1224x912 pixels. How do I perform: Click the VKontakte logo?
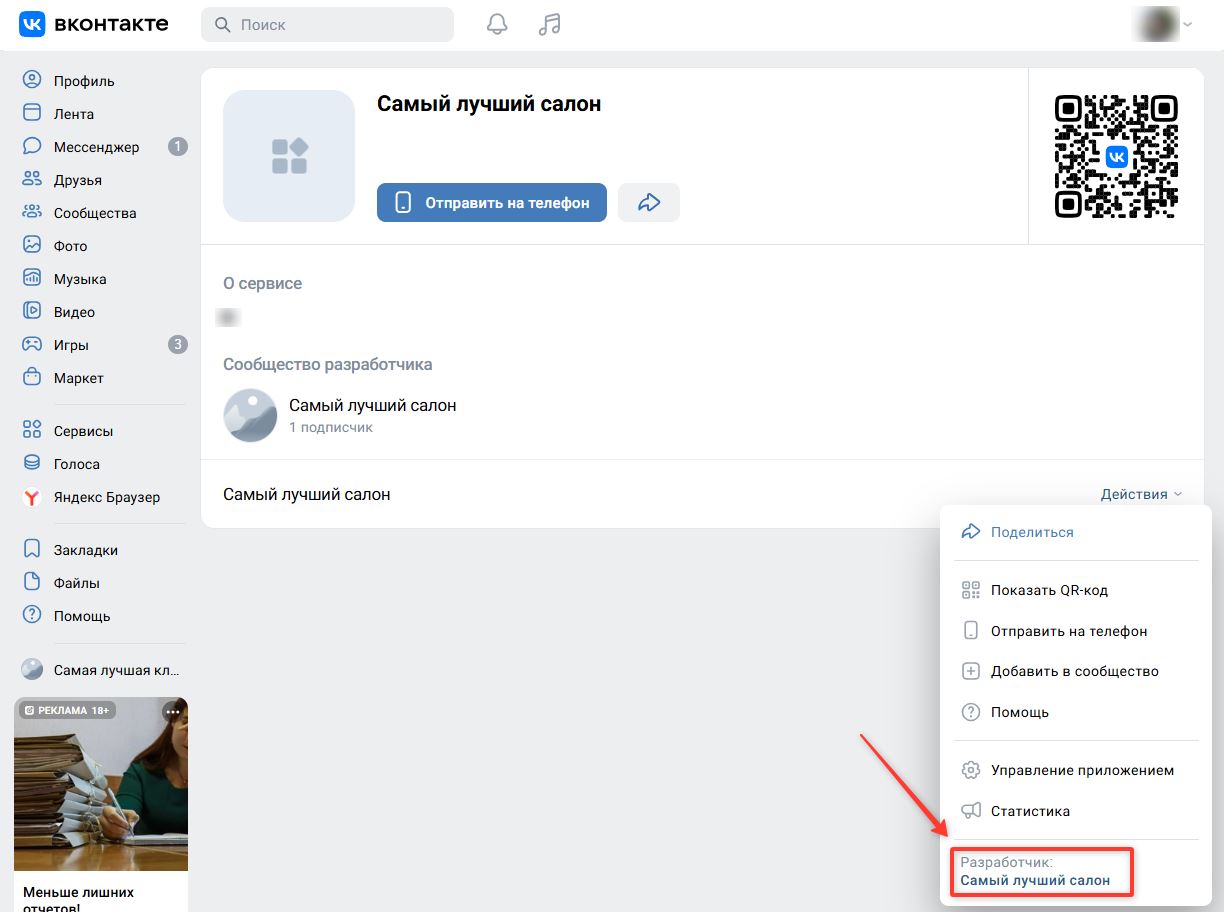[94, 24]
